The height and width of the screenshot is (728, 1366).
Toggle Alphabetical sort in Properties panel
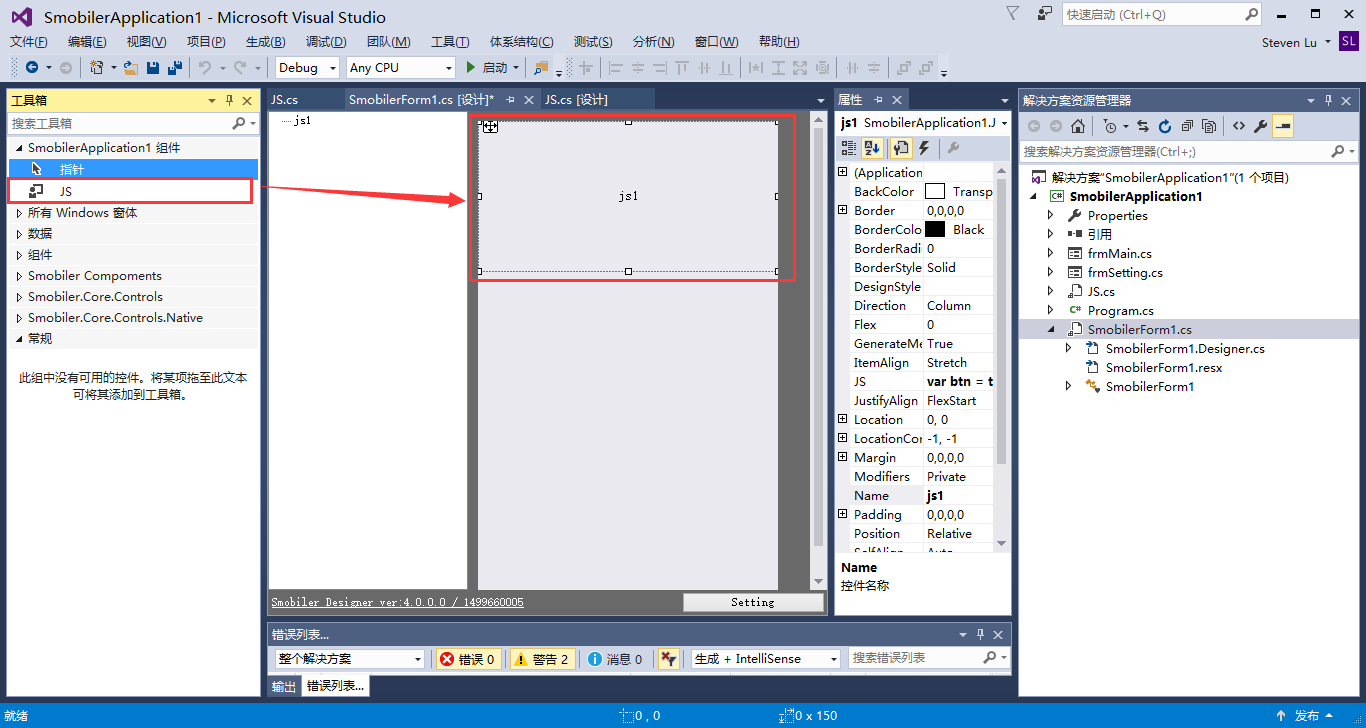pyautogui.click(x=872, y=148)
